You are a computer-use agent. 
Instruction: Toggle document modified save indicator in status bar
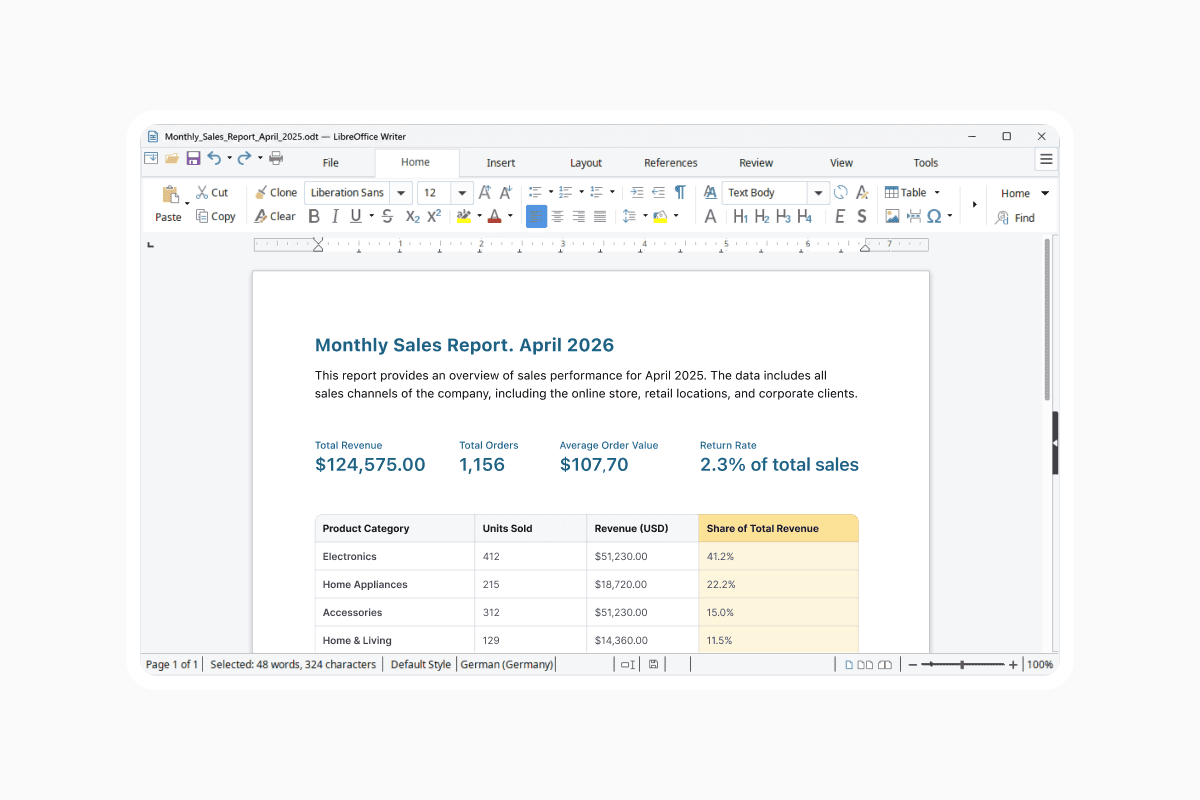tap(653, 664)
